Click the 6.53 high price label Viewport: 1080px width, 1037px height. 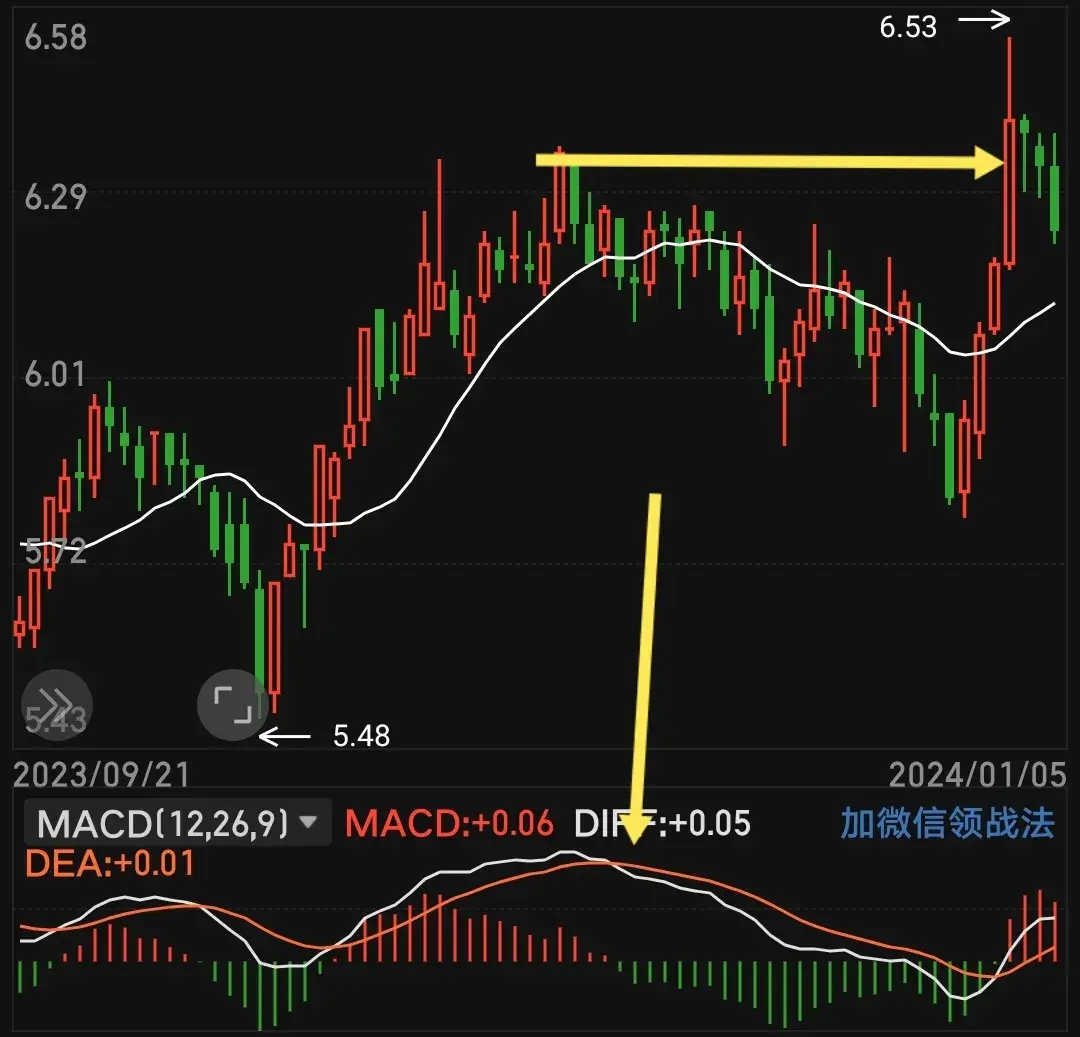[908, 28]
